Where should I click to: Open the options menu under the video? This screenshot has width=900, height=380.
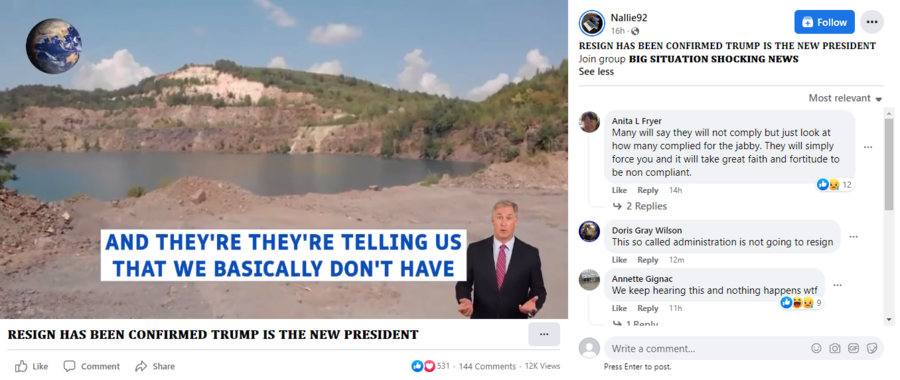pyautogui.click(x=544, y=334)
